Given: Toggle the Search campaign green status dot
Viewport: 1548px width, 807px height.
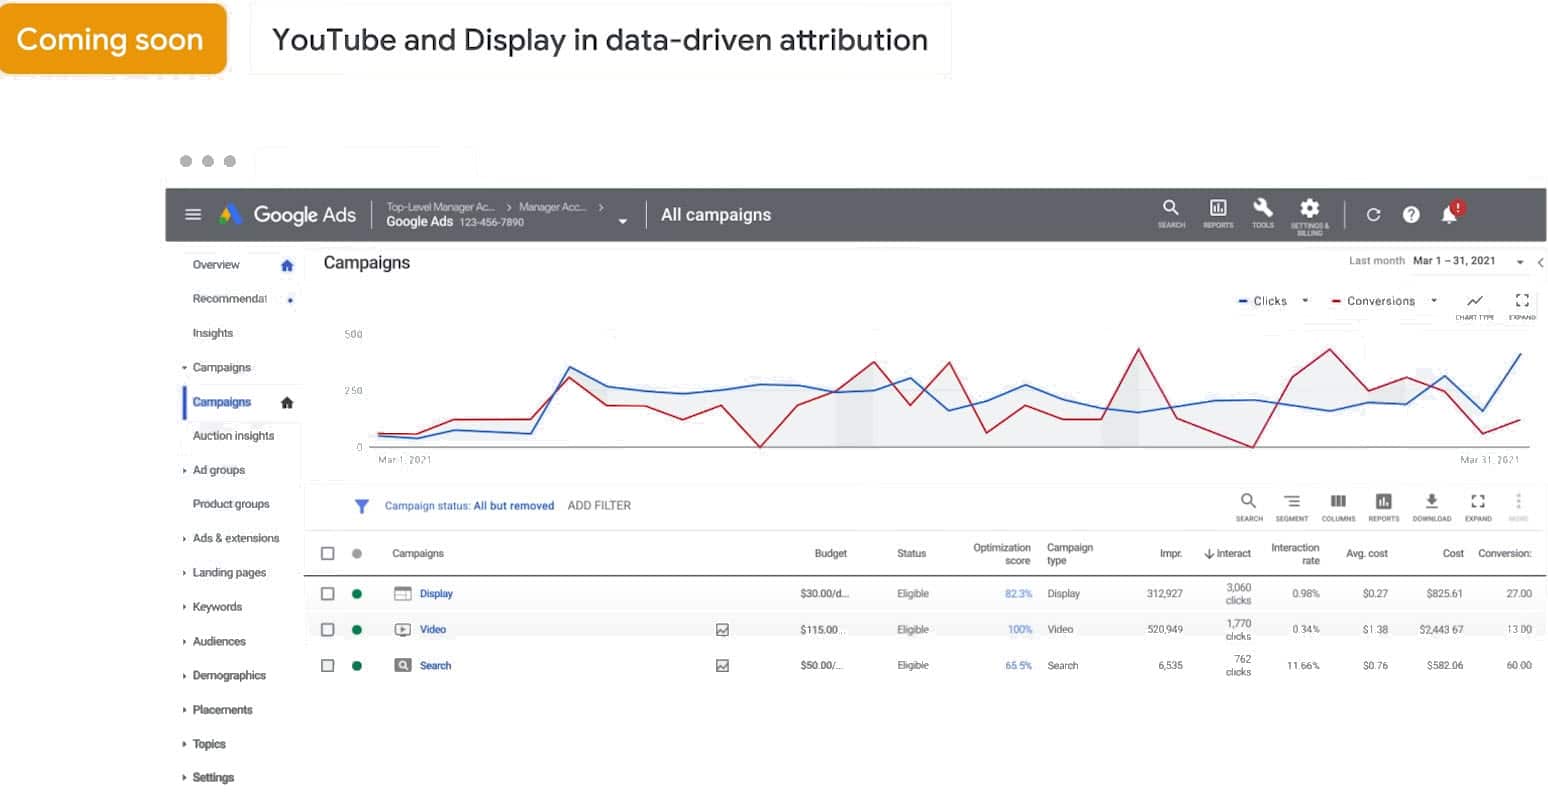Looking at the screenshot, I should (x=357, y=666).
